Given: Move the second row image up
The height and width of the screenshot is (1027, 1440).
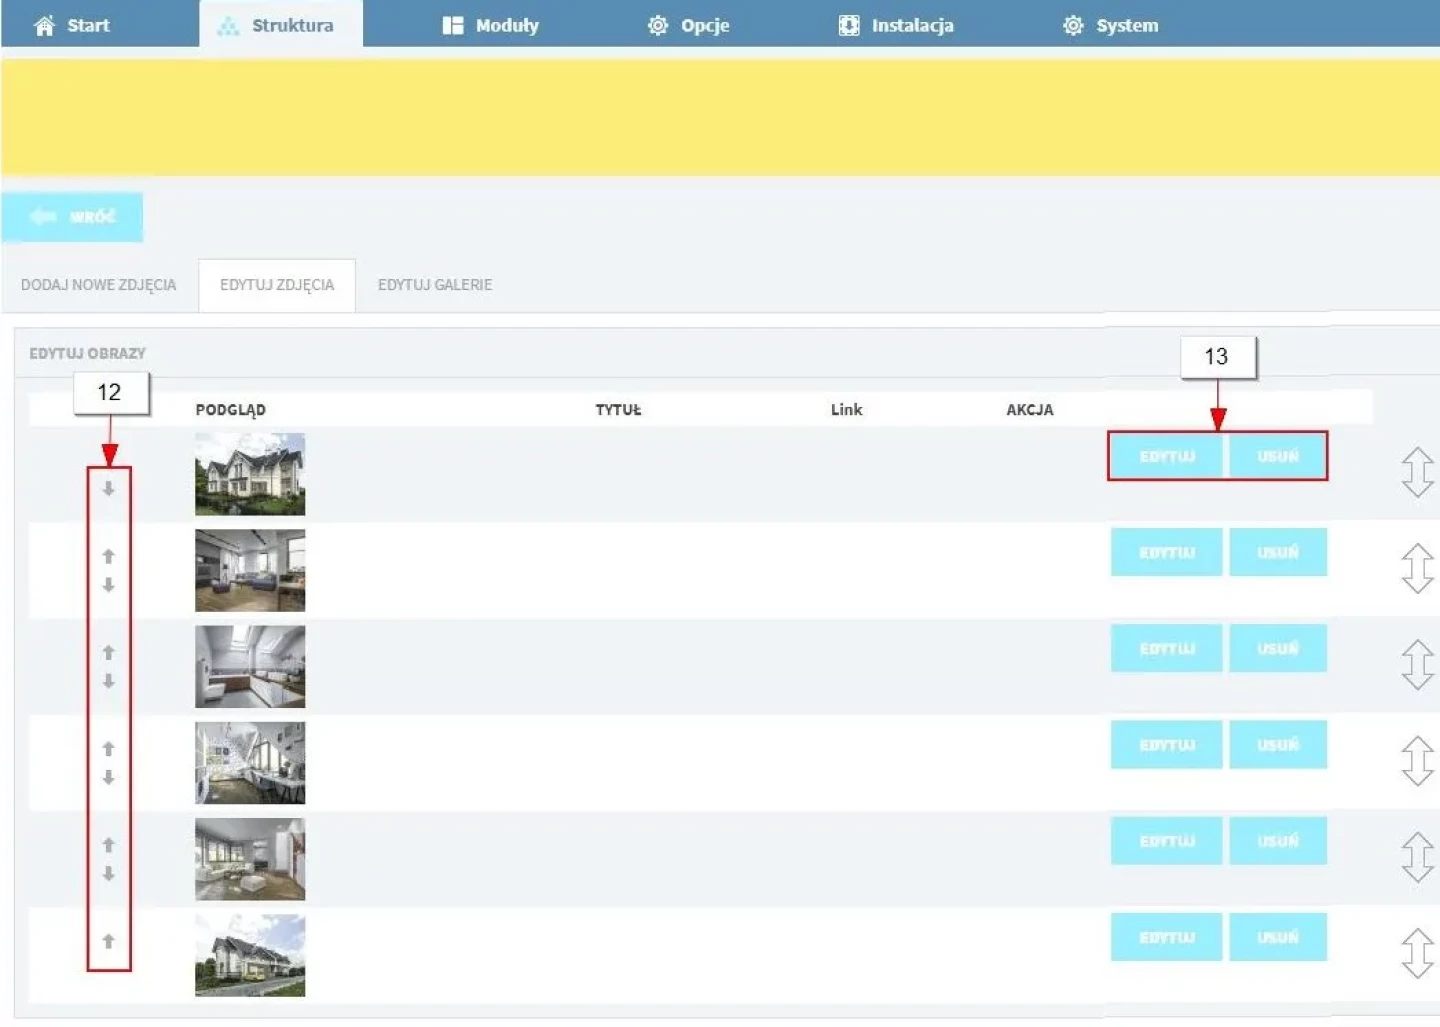Looking at the screenshot, I should [108, 556].
